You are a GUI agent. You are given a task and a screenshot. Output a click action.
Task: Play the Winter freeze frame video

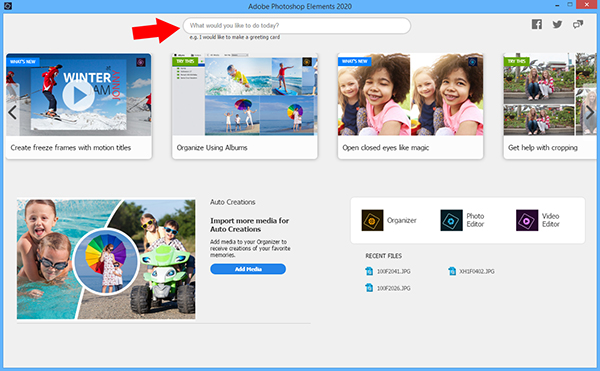[78, 95]
